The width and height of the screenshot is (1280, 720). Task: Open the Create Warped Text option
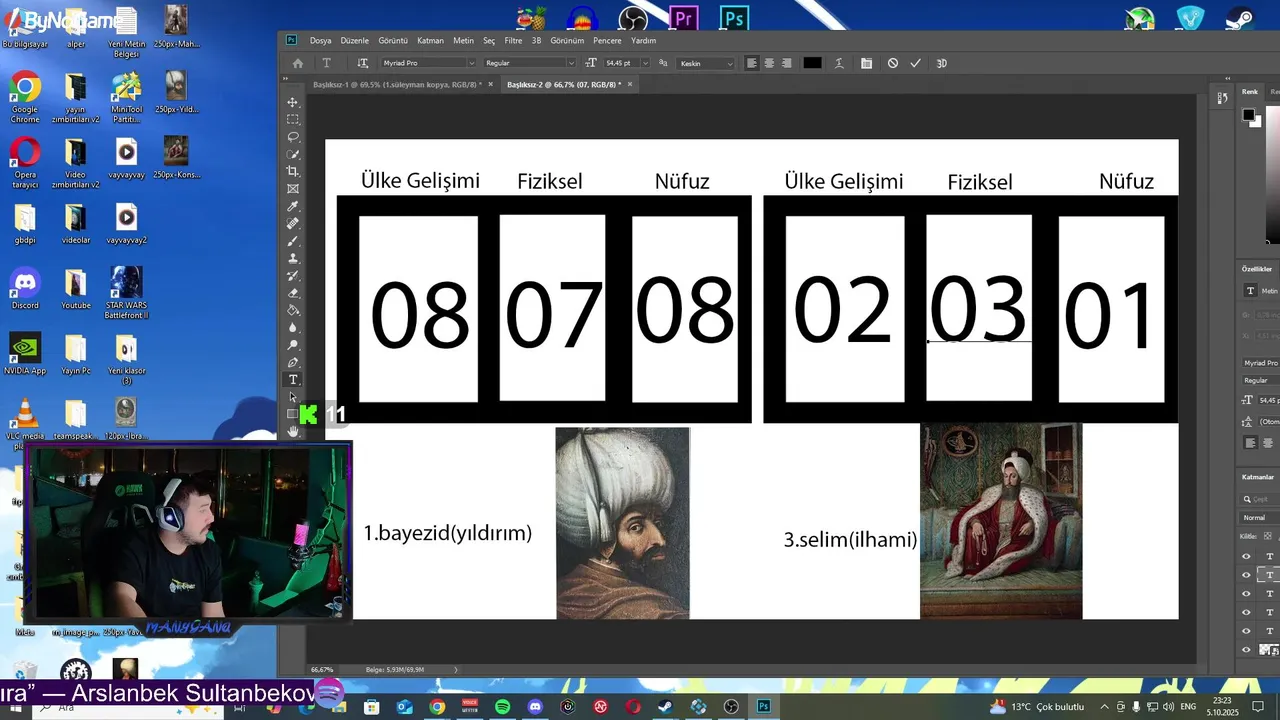click(x=839, y=63)
